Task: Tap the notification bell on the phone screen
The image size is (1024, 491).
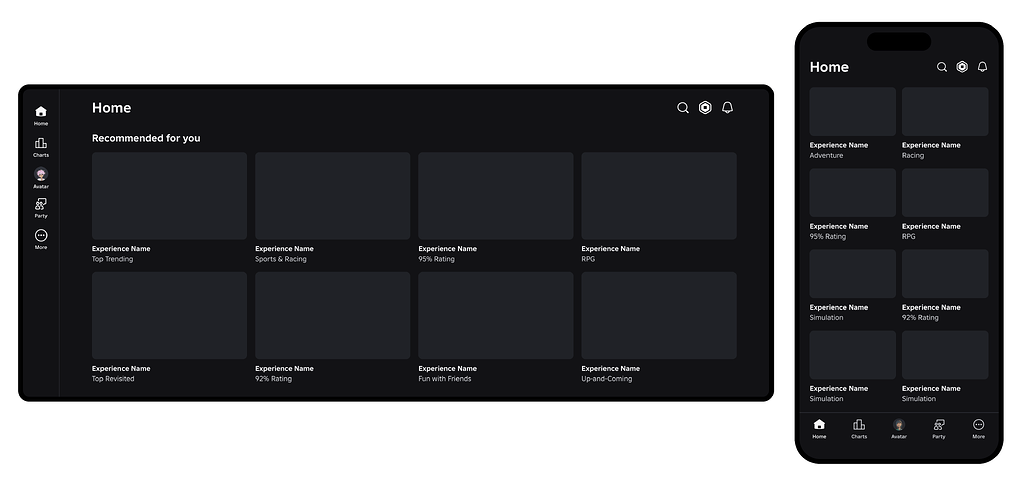Action: click(x=982, y=67)
